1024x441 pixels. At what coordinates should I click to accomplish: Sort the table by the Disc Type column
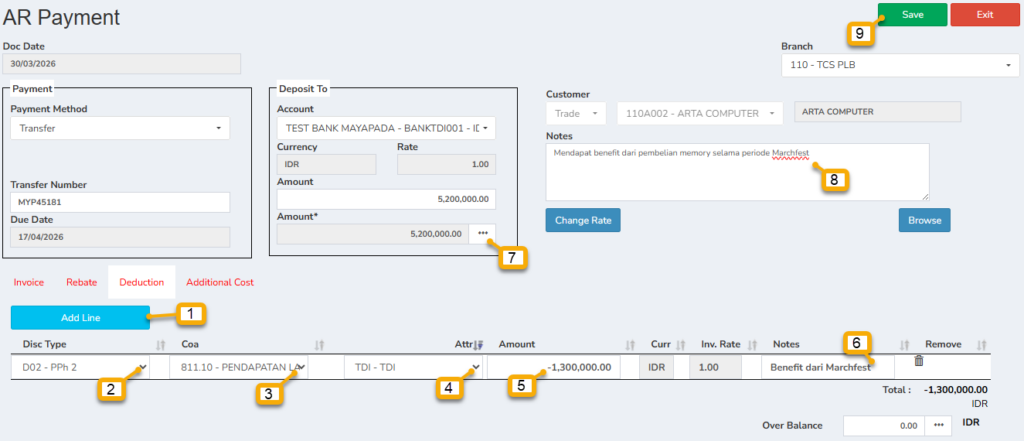[161, 344]
